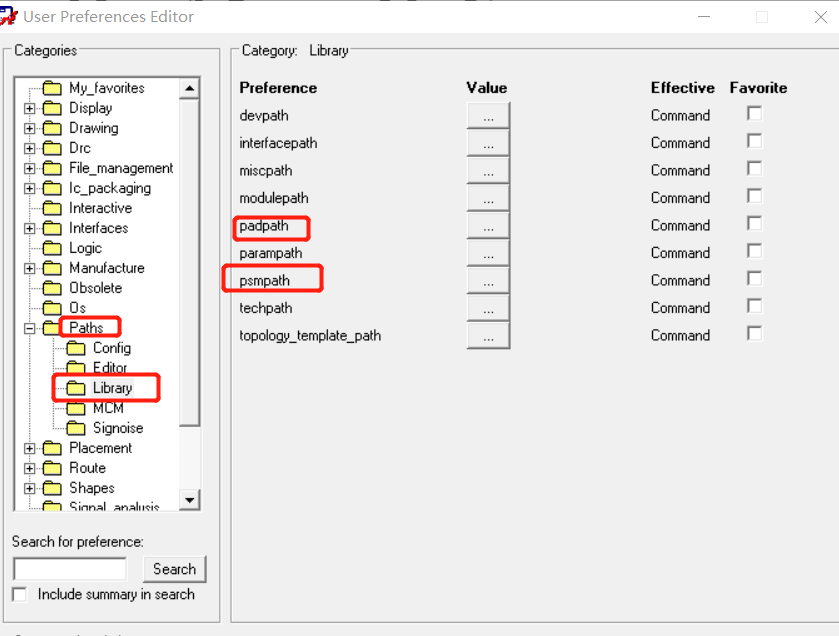This screenshot has width=839, height=636.
Task: Select the Obsolete folder icon
Action: (x=52, y=288)
